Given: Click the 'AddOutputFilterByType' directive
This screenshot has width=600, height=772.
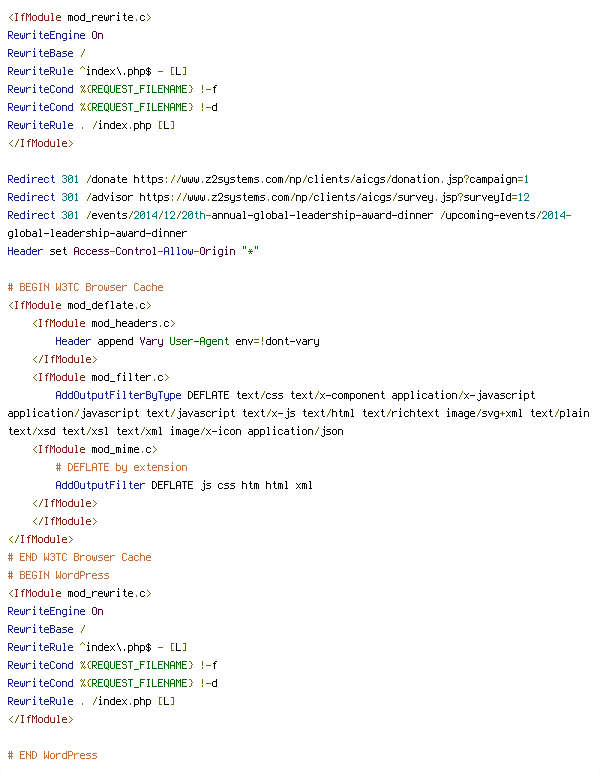Looking at the screenshot, I should click(118, 395).
